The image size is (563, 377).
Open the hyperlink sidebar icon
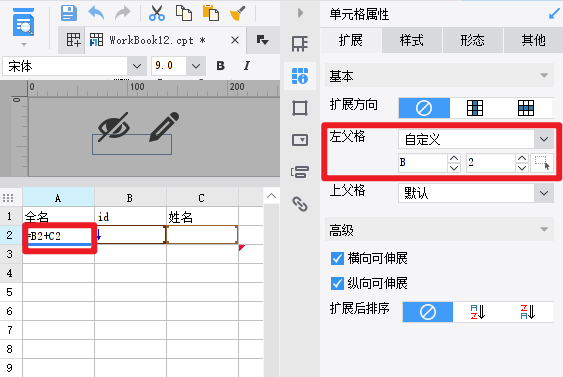(x=300, y=204)
